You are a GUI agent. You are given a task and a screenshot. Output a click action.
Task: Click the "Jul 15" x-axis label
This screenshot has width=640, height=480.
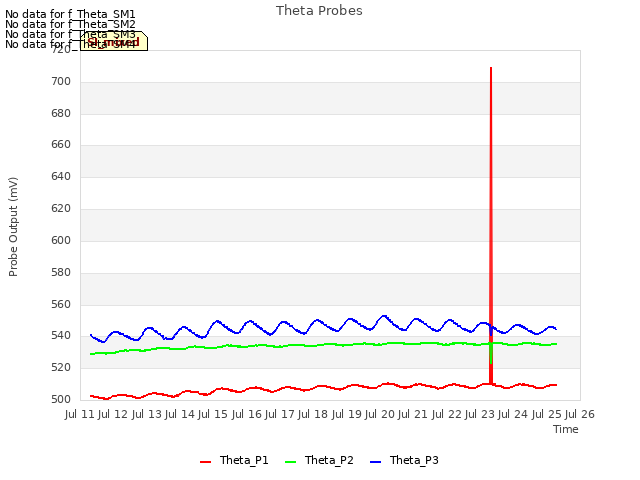(x=213, y=414)
